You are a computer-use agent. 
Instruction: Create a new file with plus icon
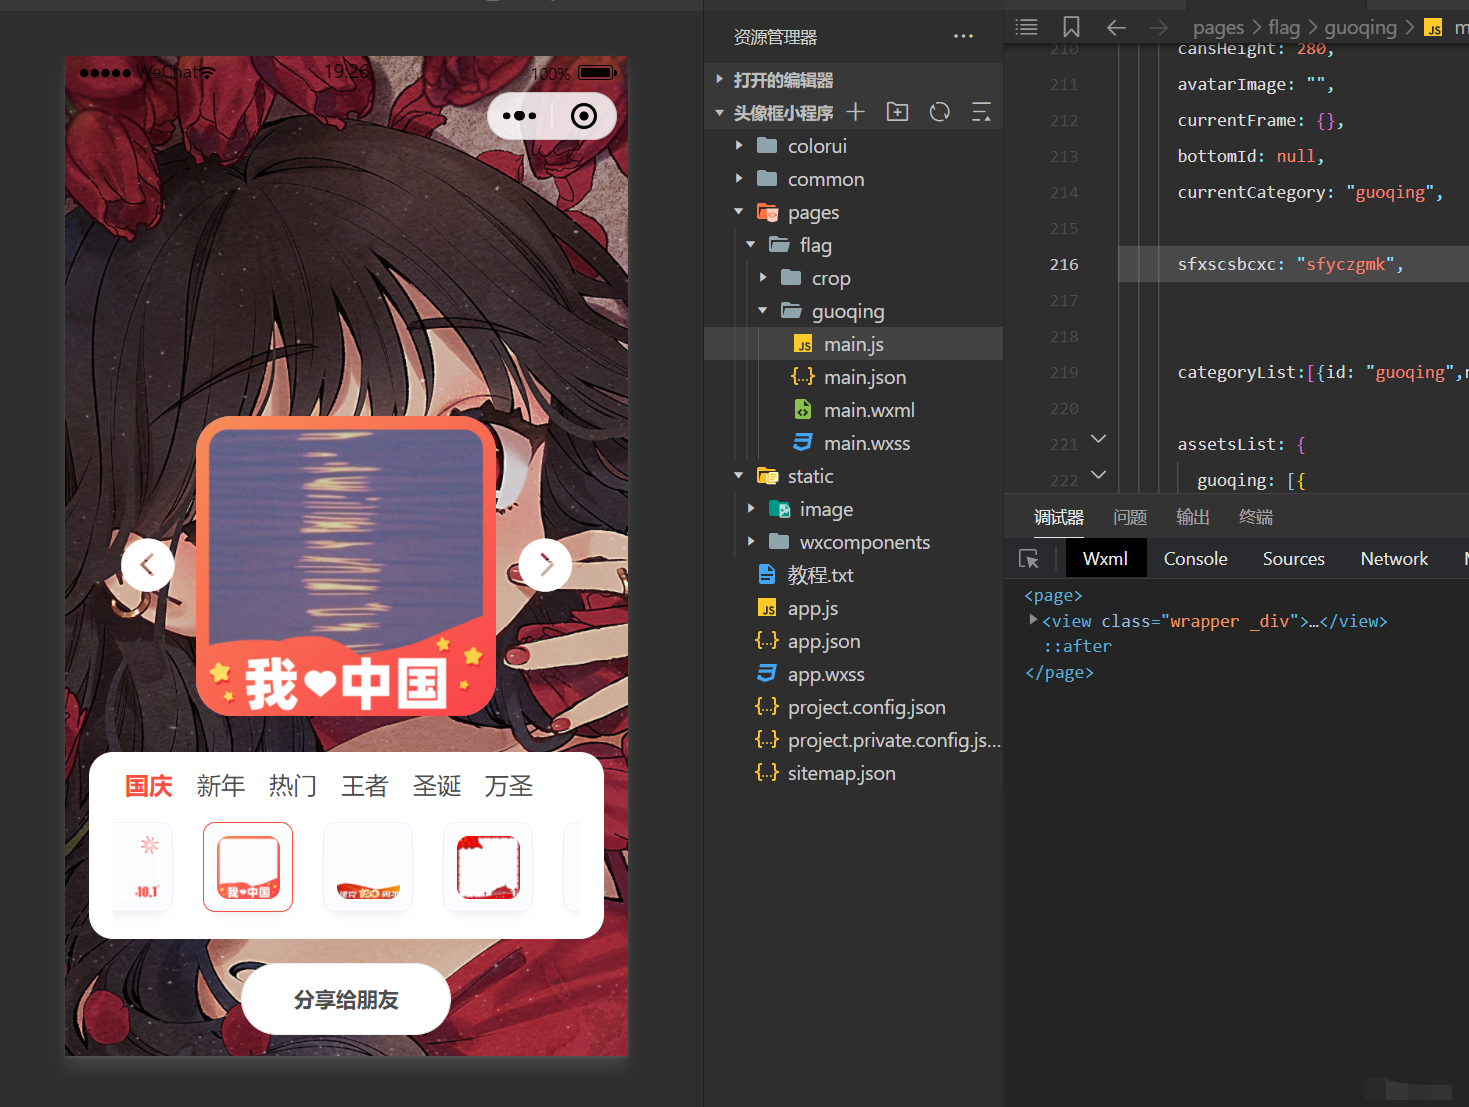click(x=856, y=112)
